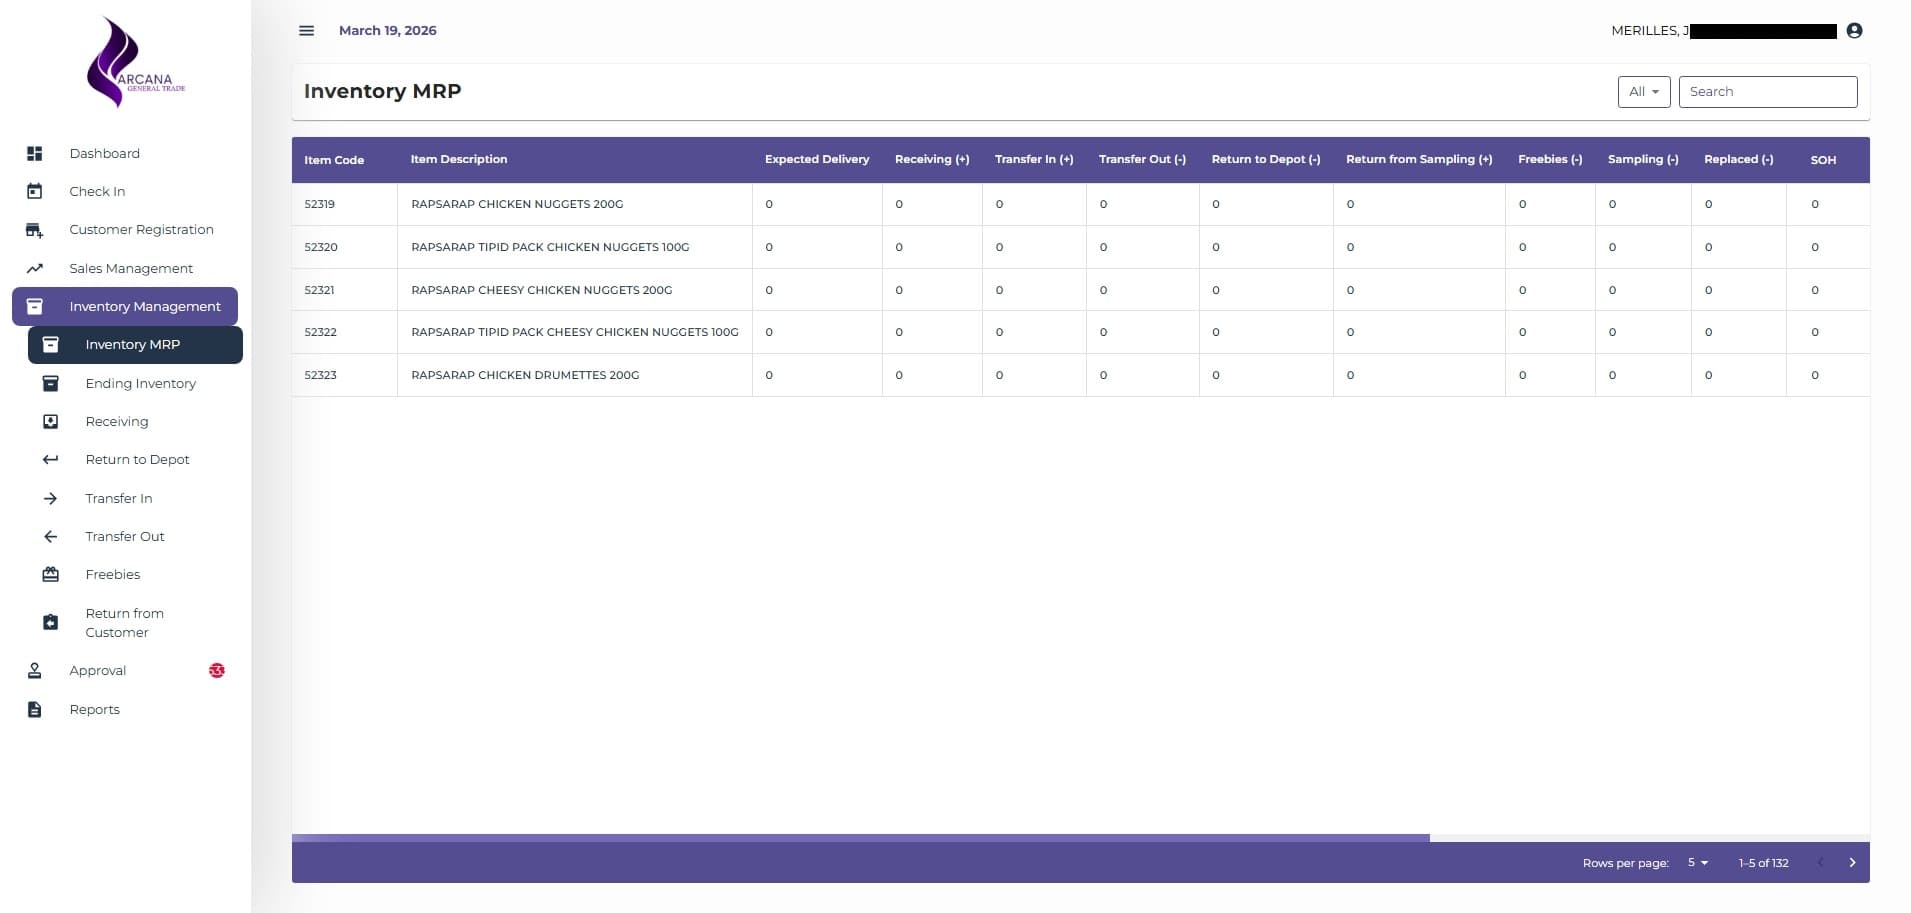Open the All filter dropdown
Viewport: 1911px width, 913px height.
coord(1642,91)
